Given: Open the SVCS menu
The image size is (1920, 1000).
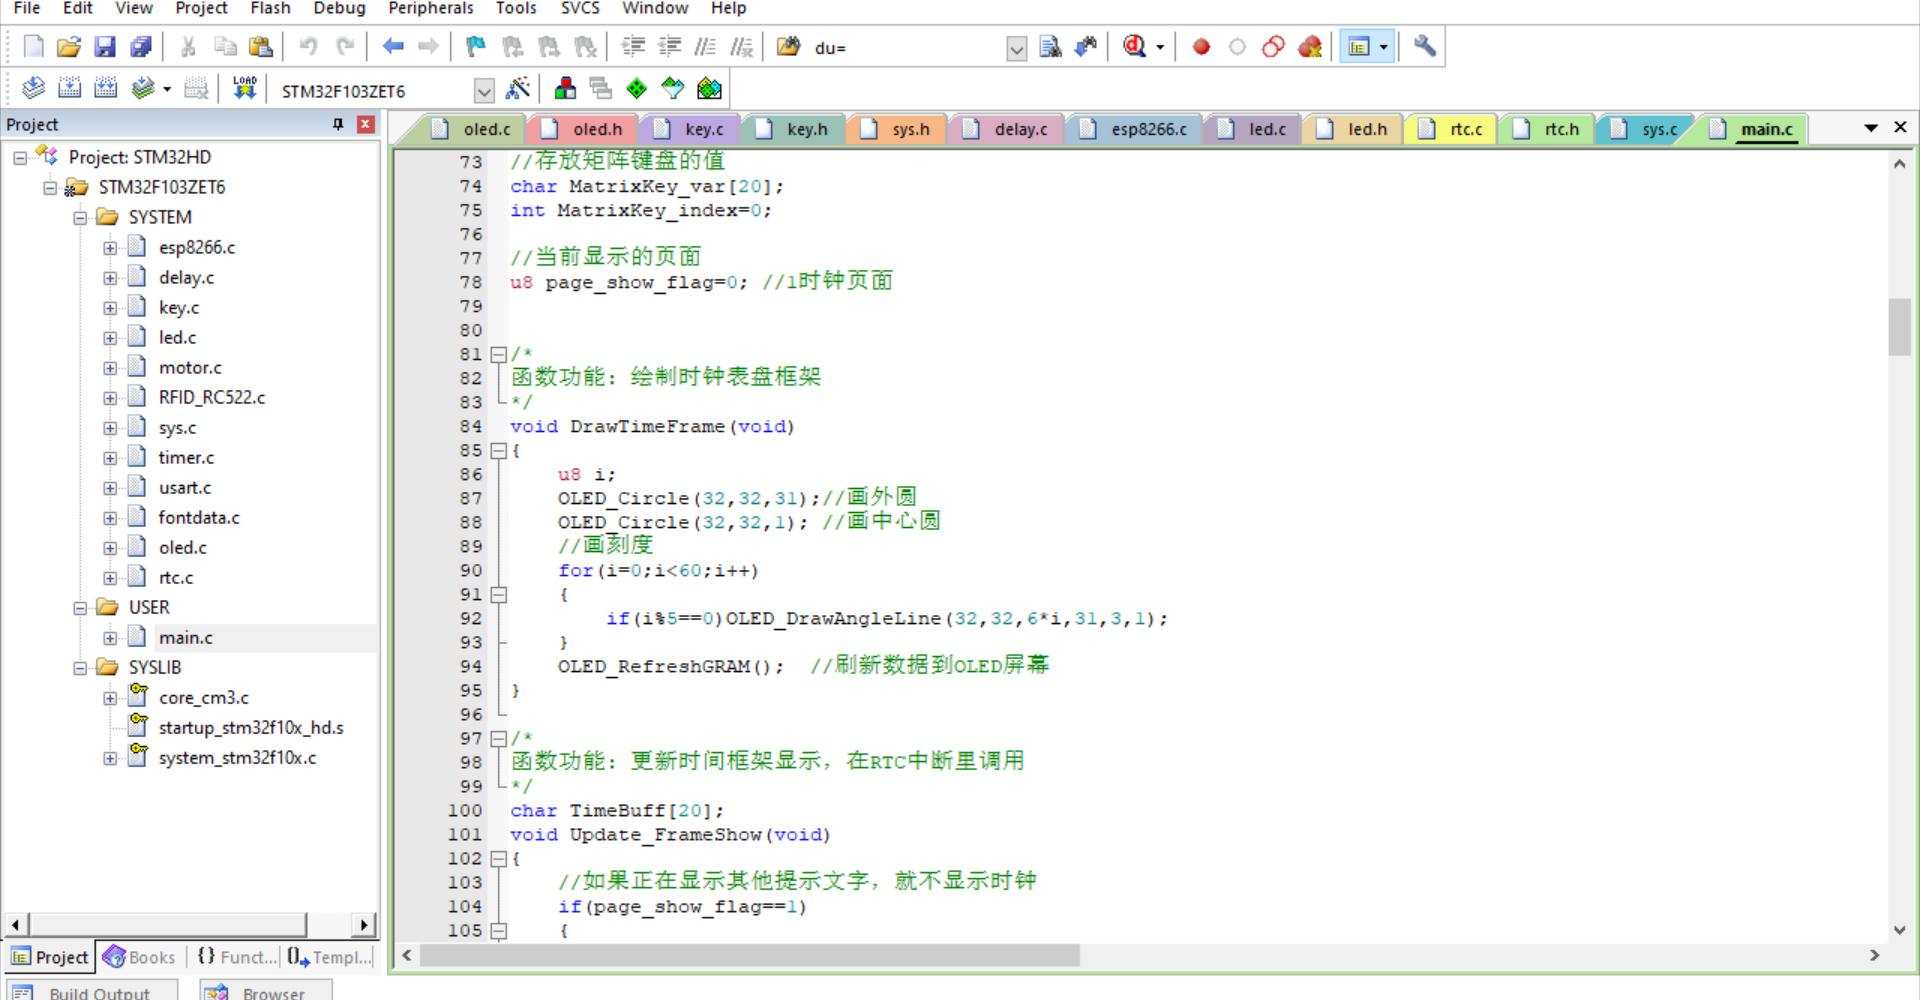Looking at the screenshot, I should [580, 9].
